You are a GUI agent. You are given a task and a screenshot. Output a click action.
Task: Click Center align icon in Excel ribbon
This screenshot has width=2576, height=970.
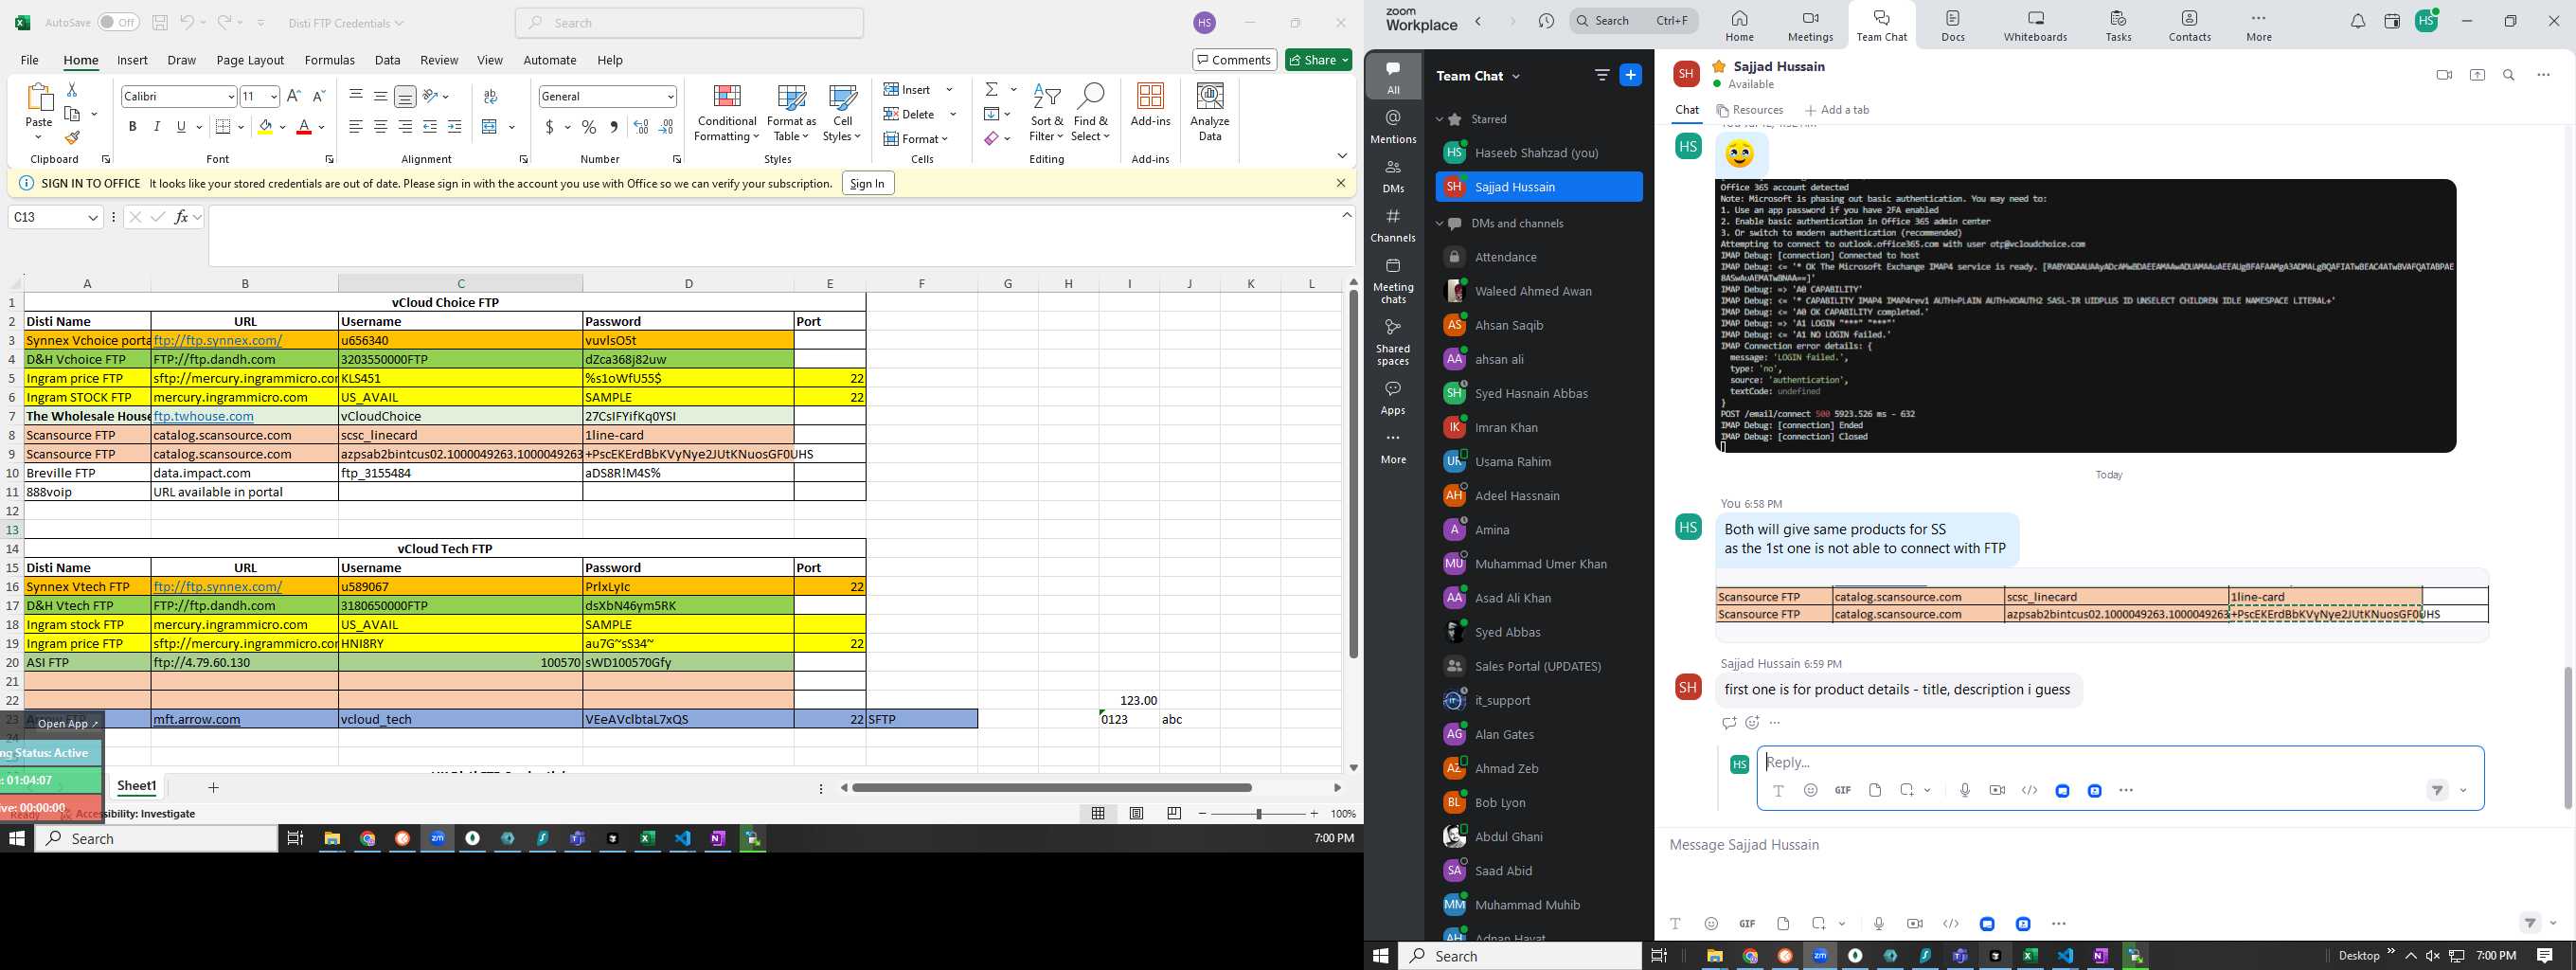click(x=381, y=127)
